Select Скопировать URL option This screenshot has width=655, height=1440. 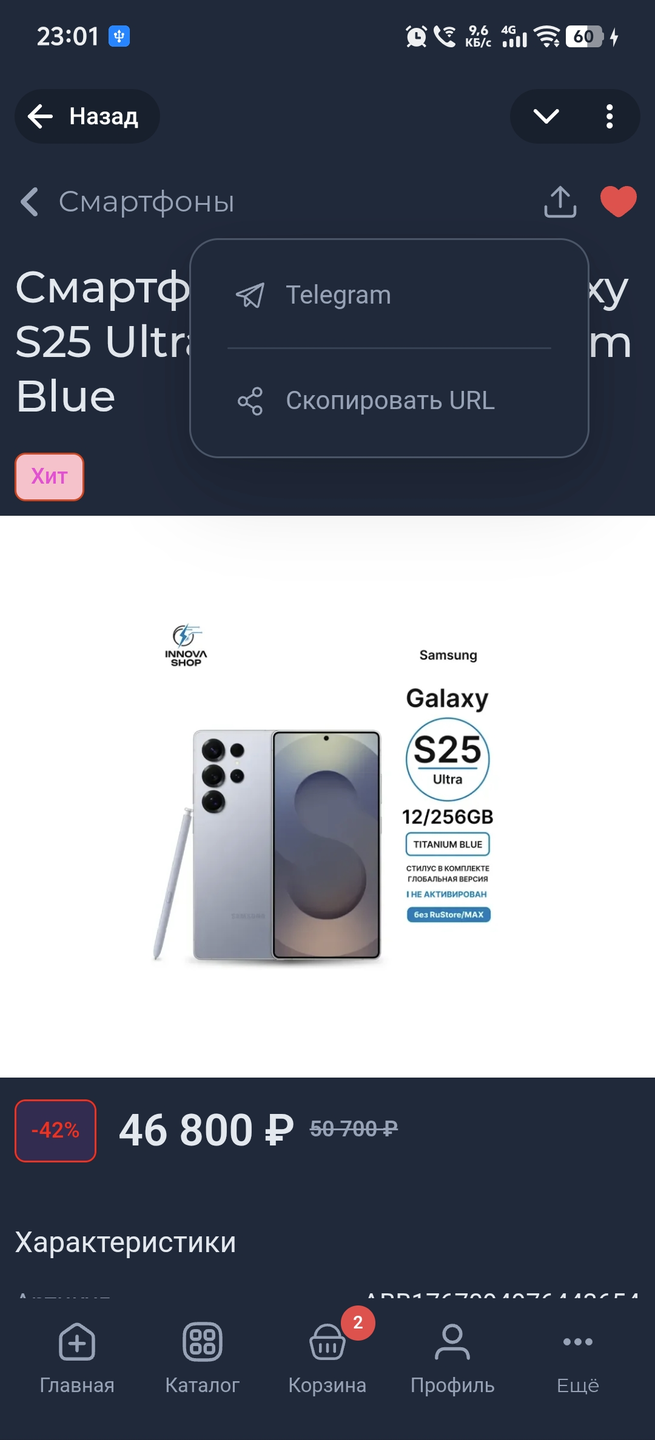click(x=389, y=401)
